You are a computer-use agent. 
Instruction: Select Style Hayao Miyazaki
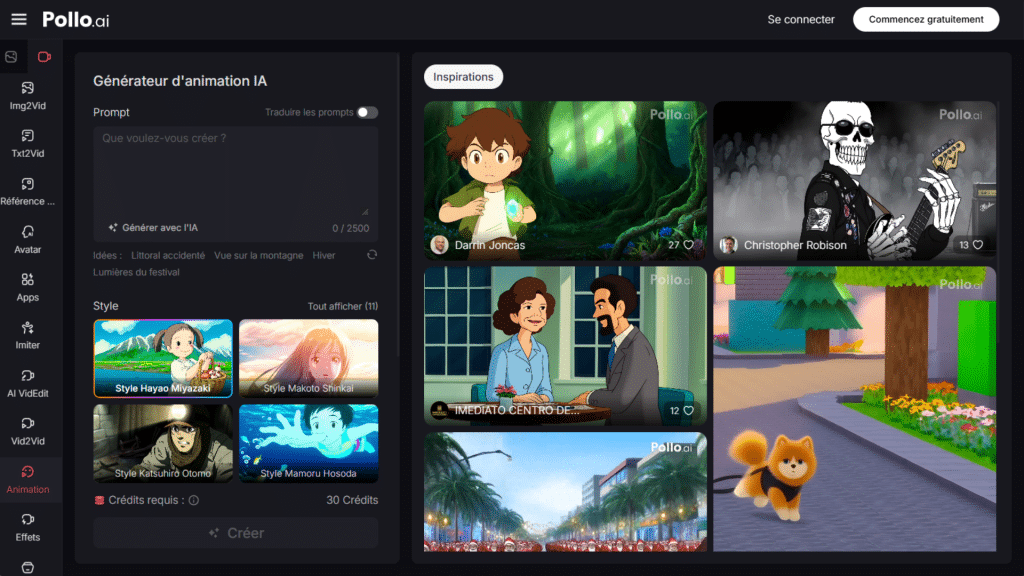tap(163, 359)
